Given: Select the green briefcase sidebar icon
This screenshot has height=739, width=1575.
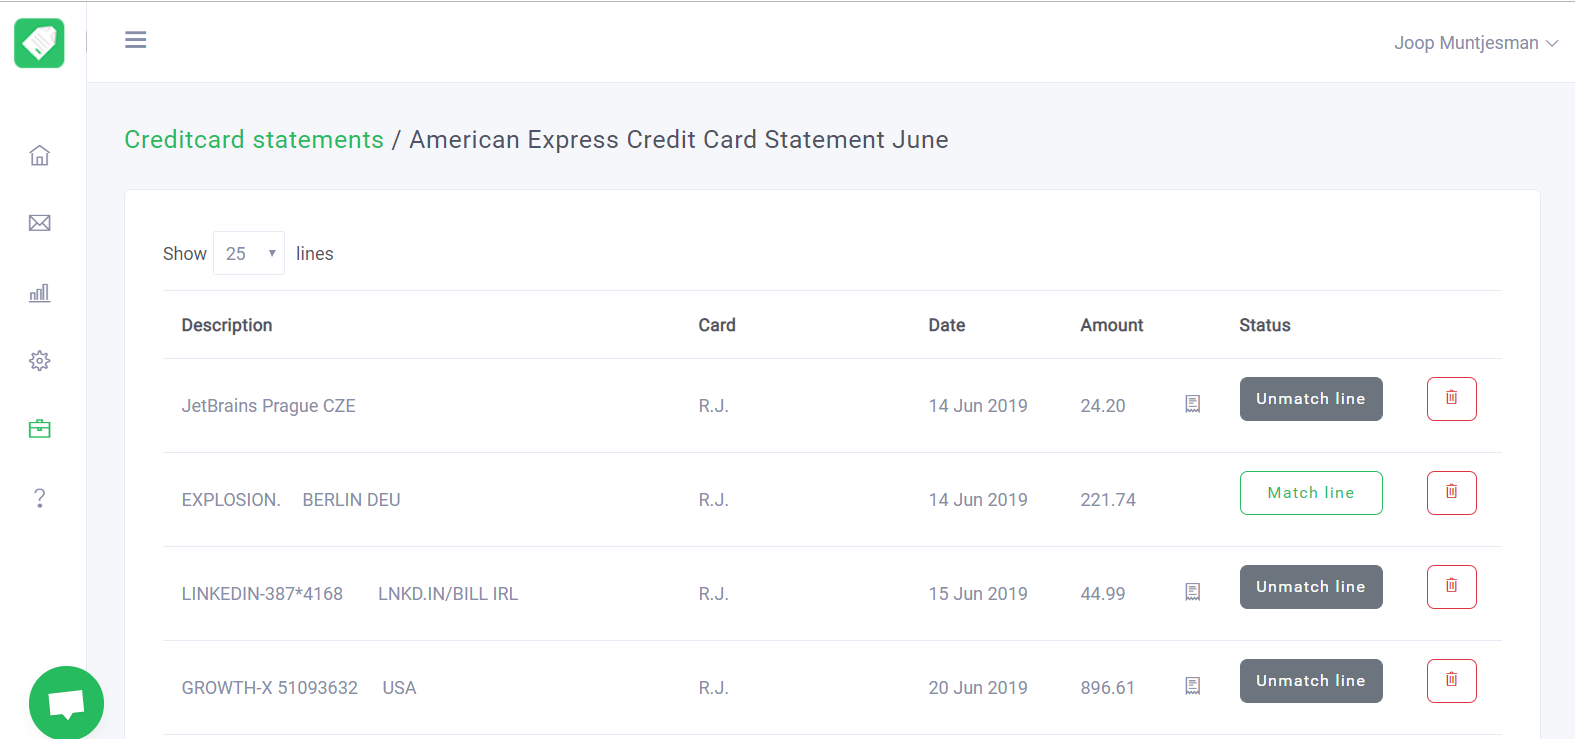Looking at the screenshot, I should (39, 429).
